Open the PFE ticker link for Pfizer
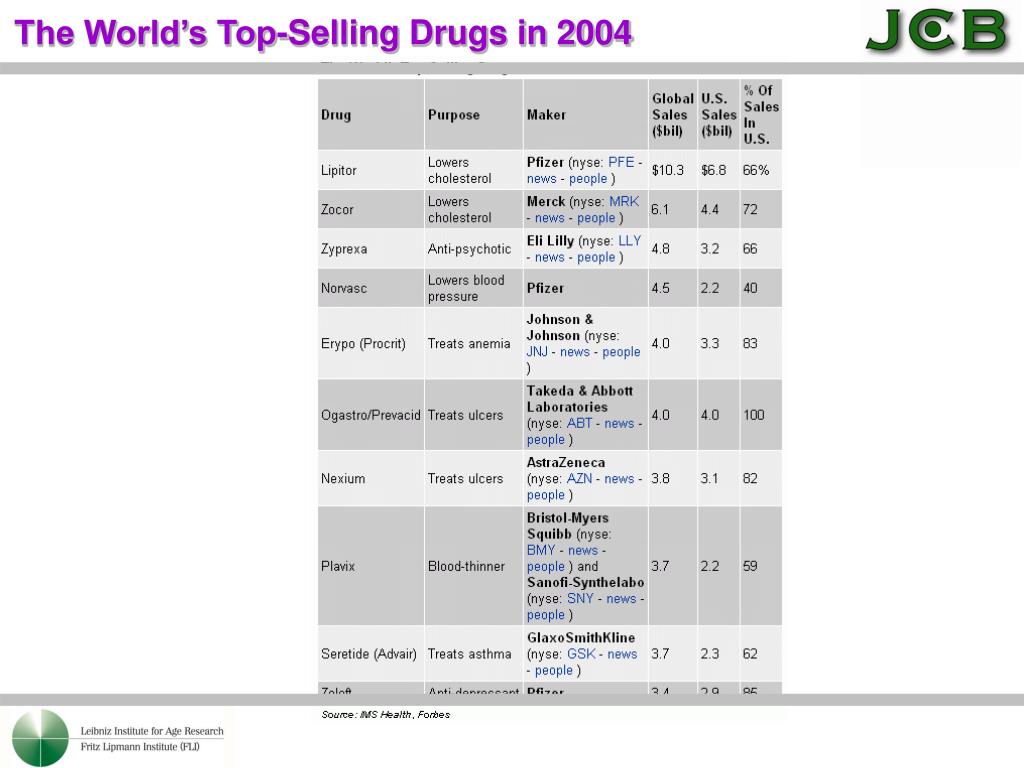Viewport: 1024px width, 768px height. (621, 162)
